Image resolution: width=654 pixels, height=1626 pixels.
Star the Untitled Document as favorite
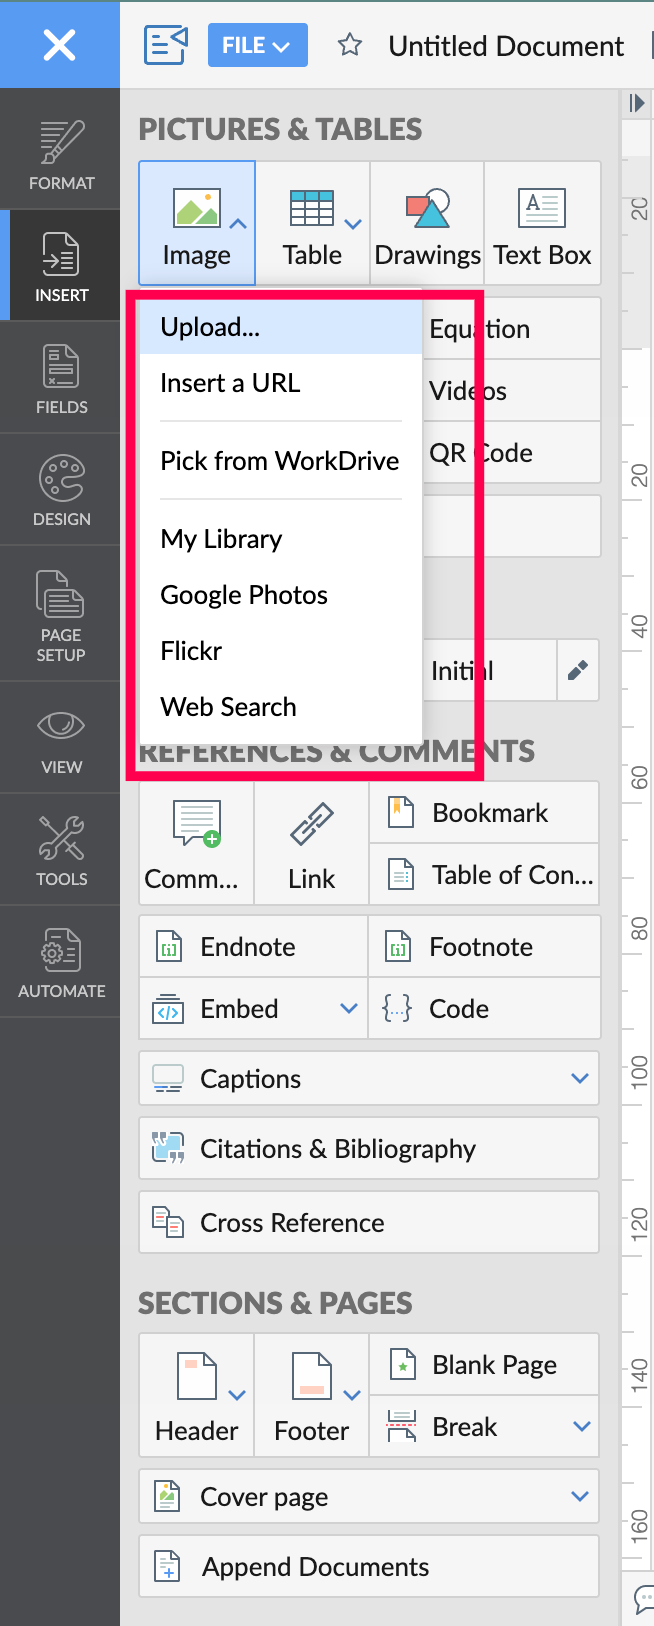coord(349,45)
